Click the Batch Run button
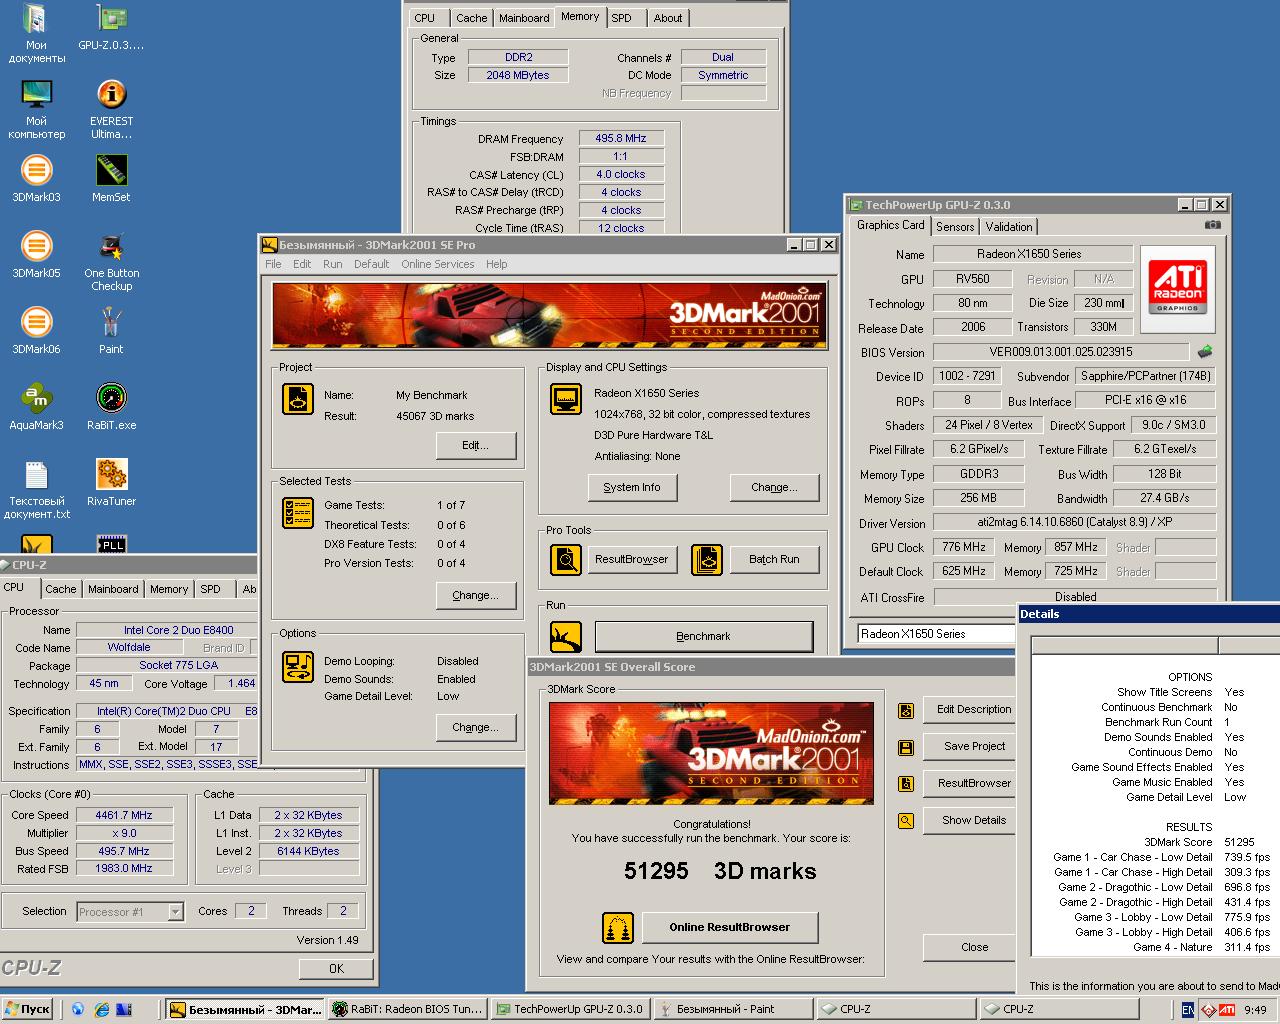The width and height of the screenshot is (1280, 1024). 774,559
